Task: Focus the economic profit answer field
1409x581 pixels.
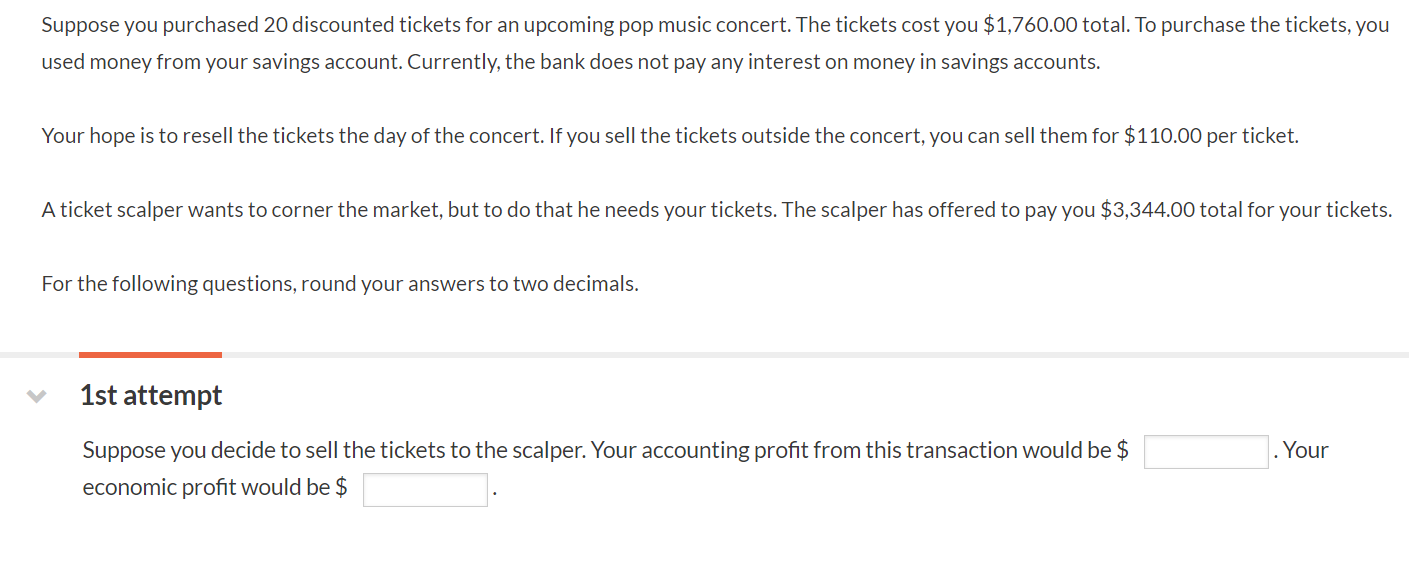Action: [425, 490]
